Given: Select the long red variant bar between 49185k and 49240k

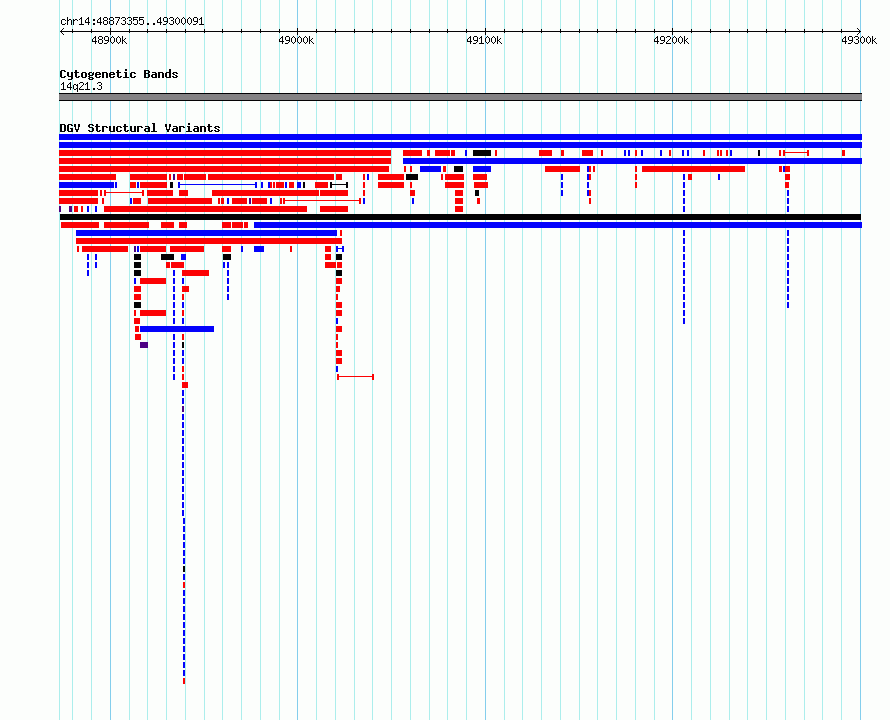Looking at the screenshot, I should pyautogui.click(x=693, y=169).
